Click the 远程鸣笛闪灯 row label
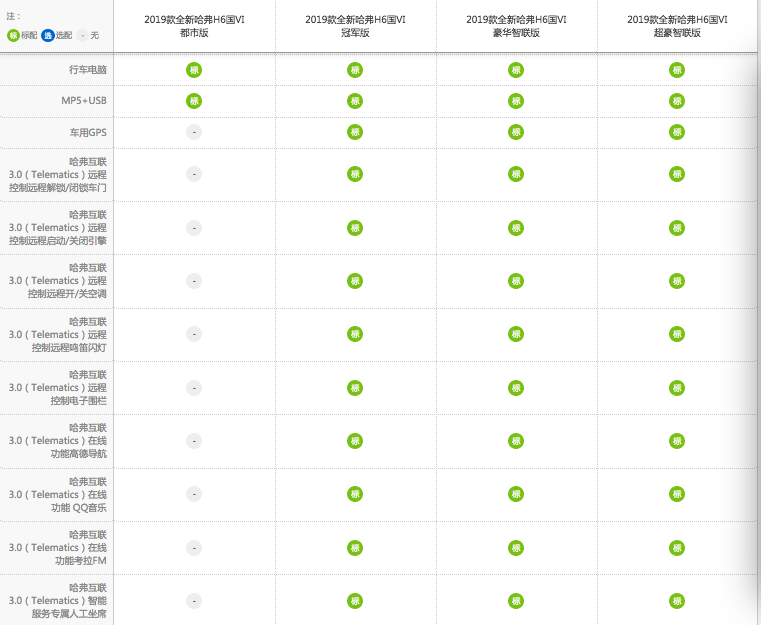This screenshot has width=761, height=625. pos(57,334)
